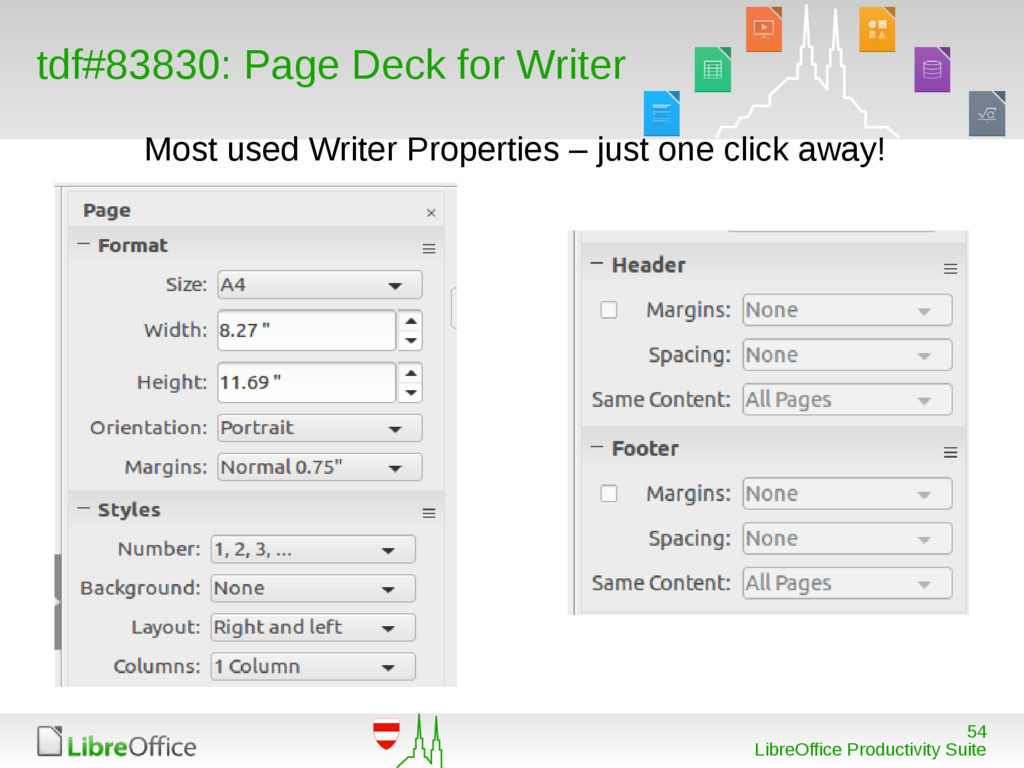Click the Calc spreadsheet icon
The width and height of the screenshot is (1024, 768).
pyautogui.click(x=712, y=69)
